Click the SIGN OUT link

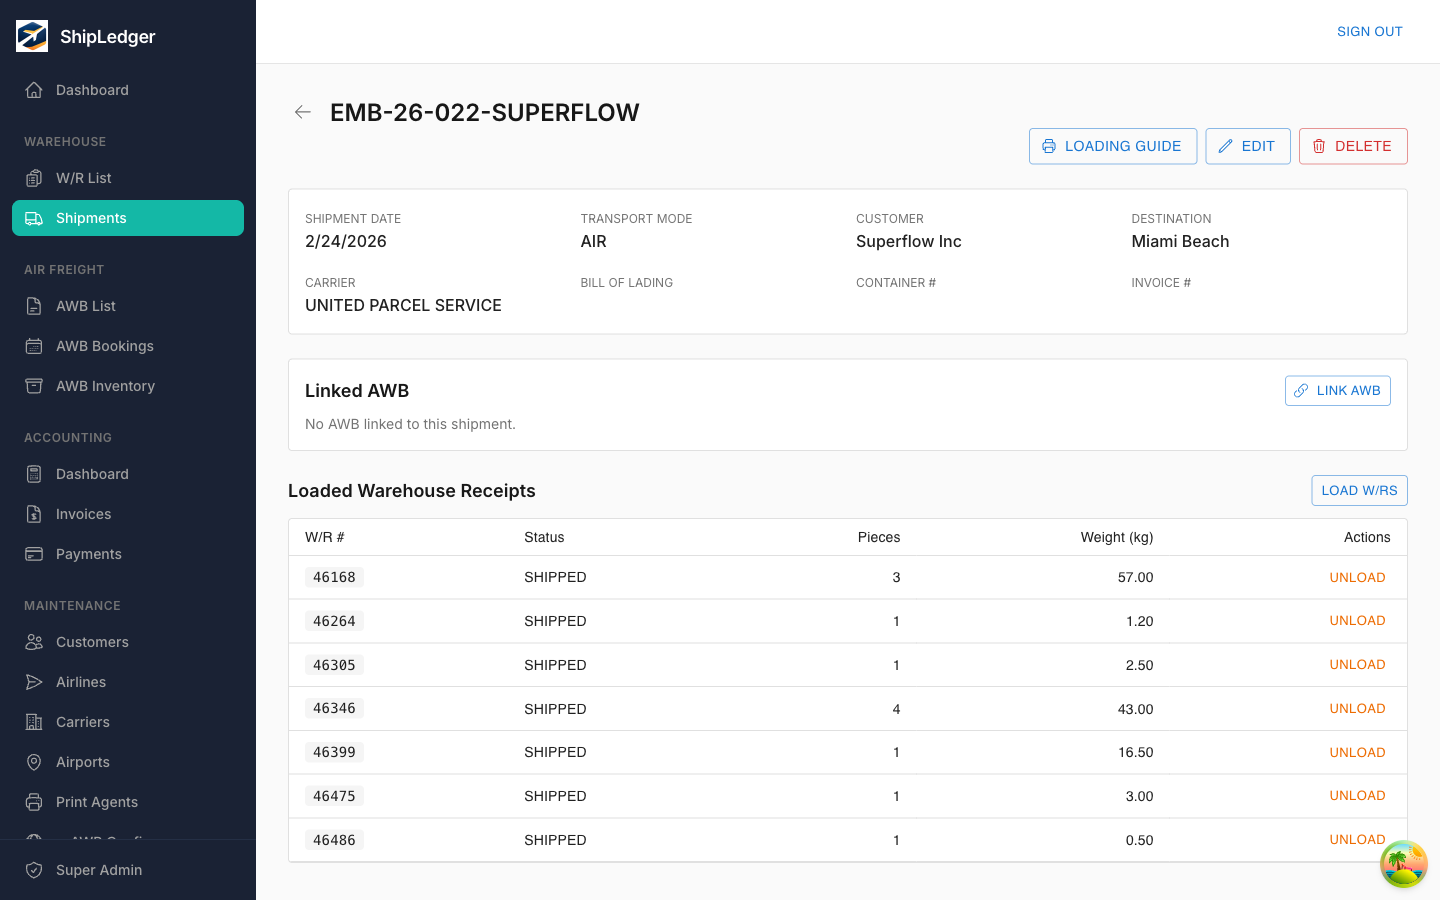pyautogui.click(x=1369, y=32)
